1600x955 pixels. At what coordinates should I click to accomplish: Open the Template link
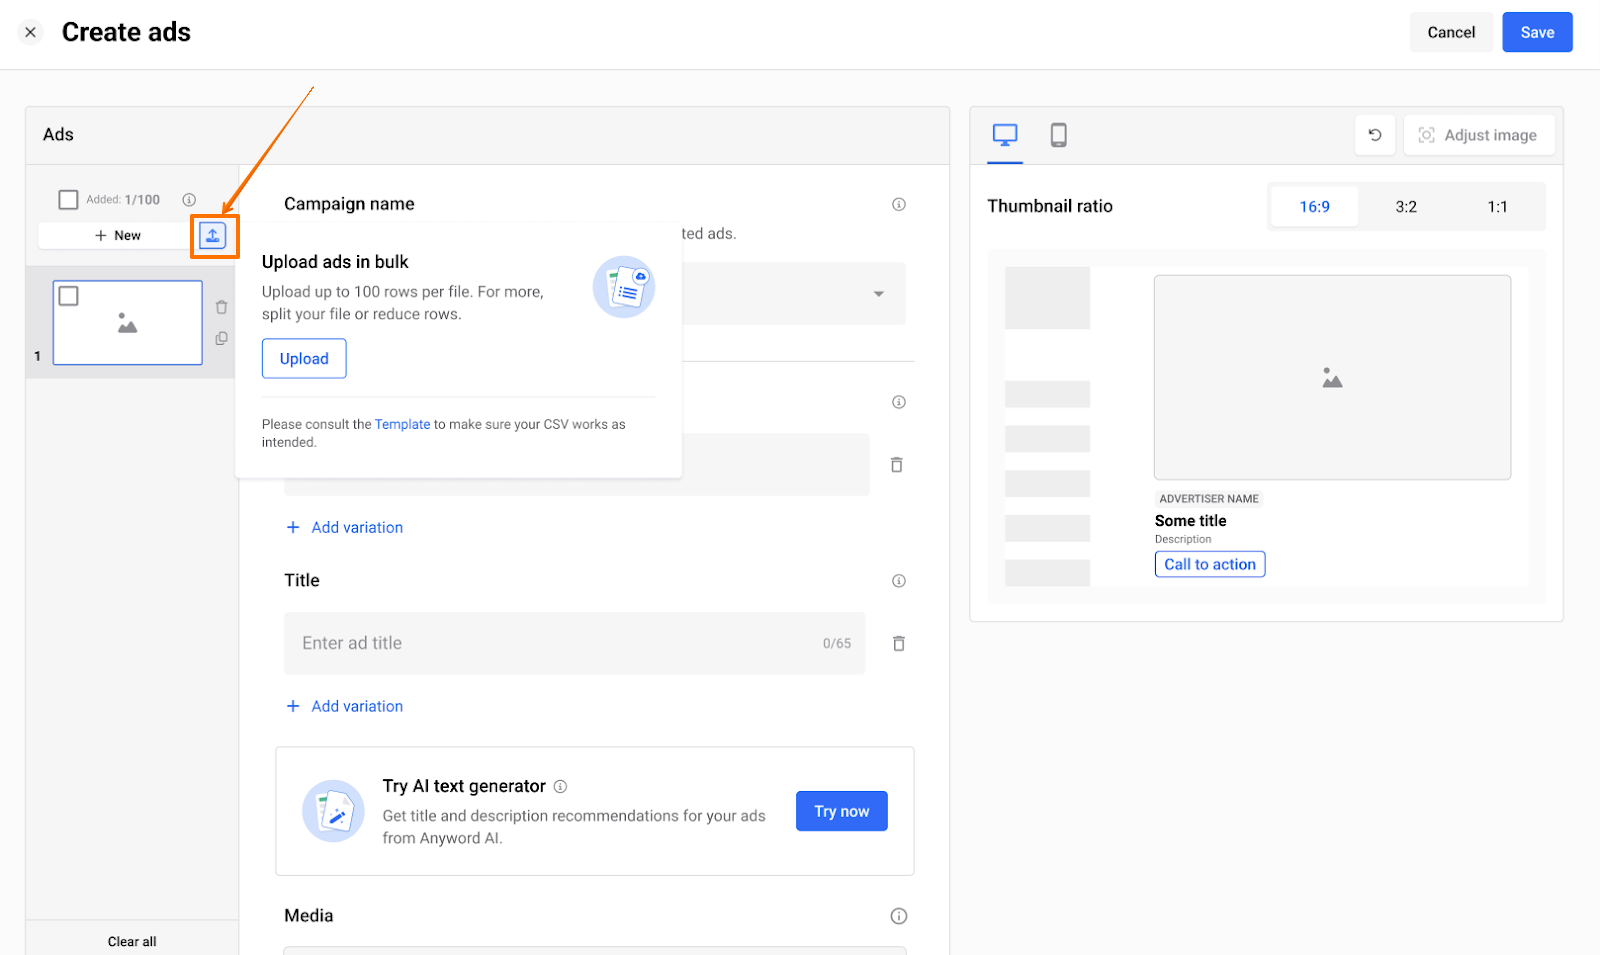point(402,424)
